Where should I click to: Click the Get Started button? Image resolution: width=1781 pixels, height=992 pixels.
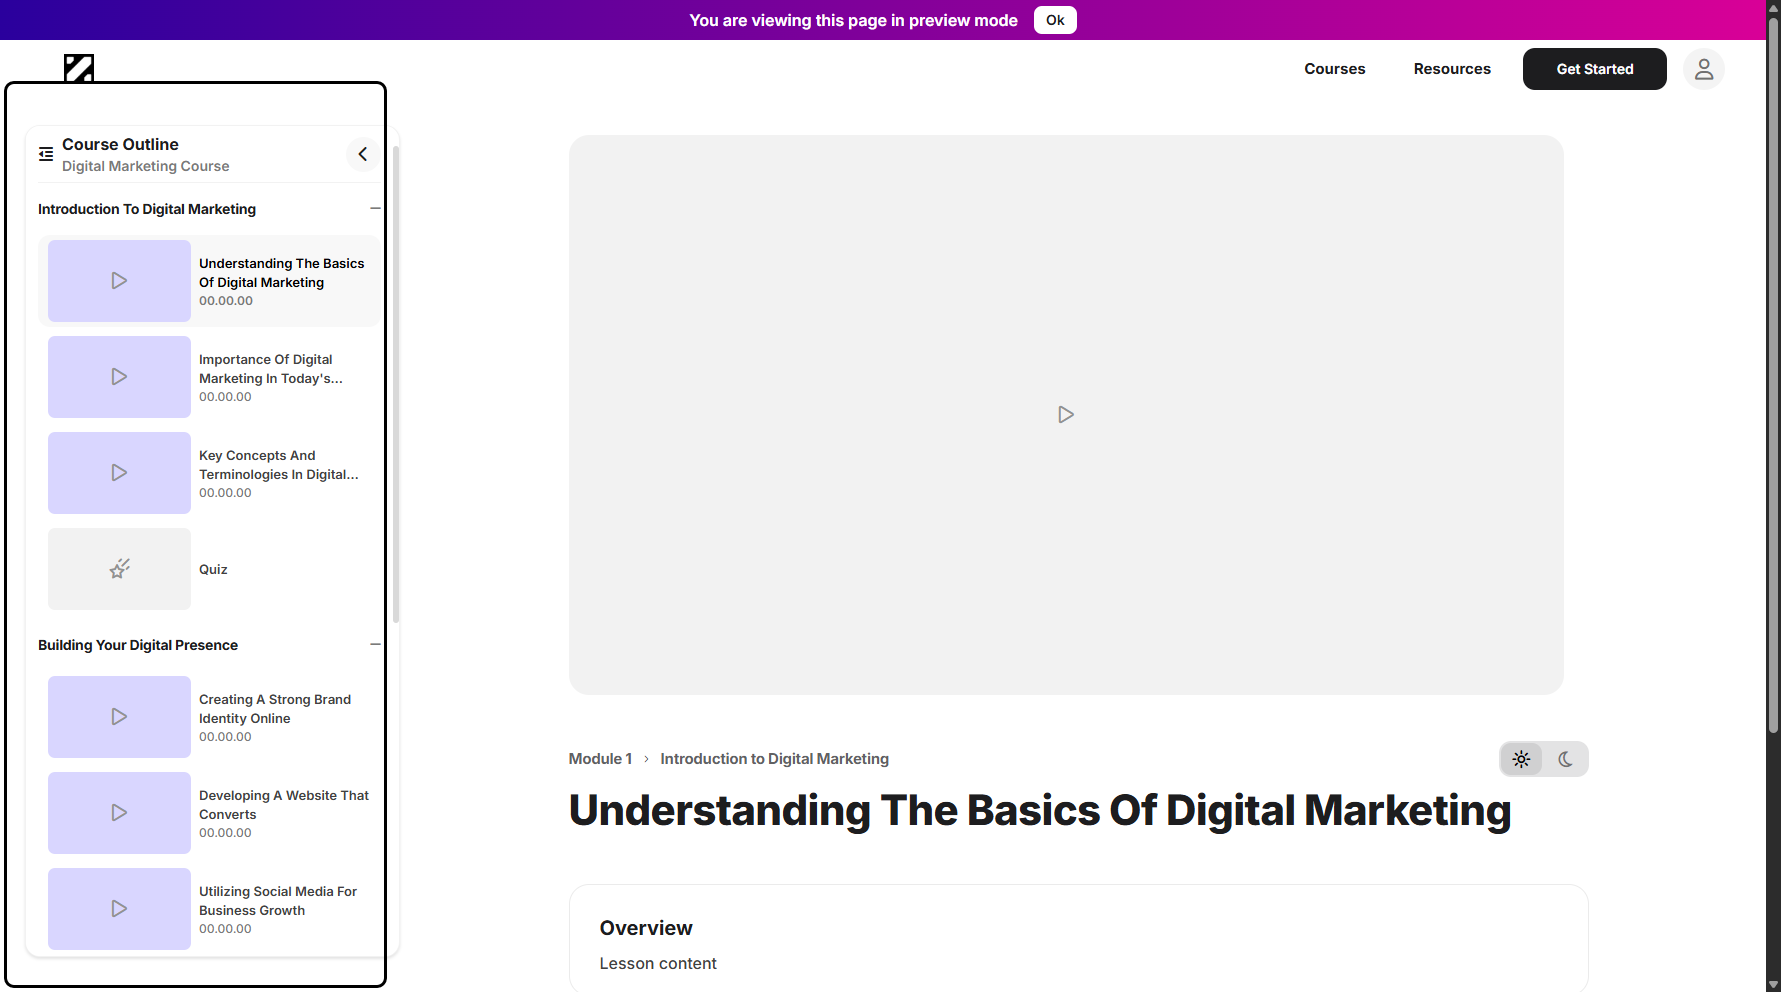[1595, 69]
